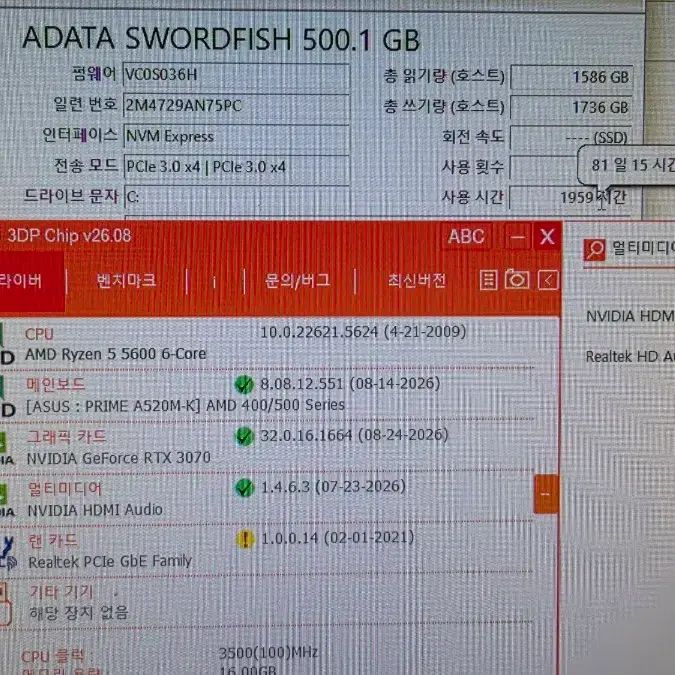Click the 그래픽 카드 red label link
The height and width of the screenshot is (675, 675).
point(66,437)
